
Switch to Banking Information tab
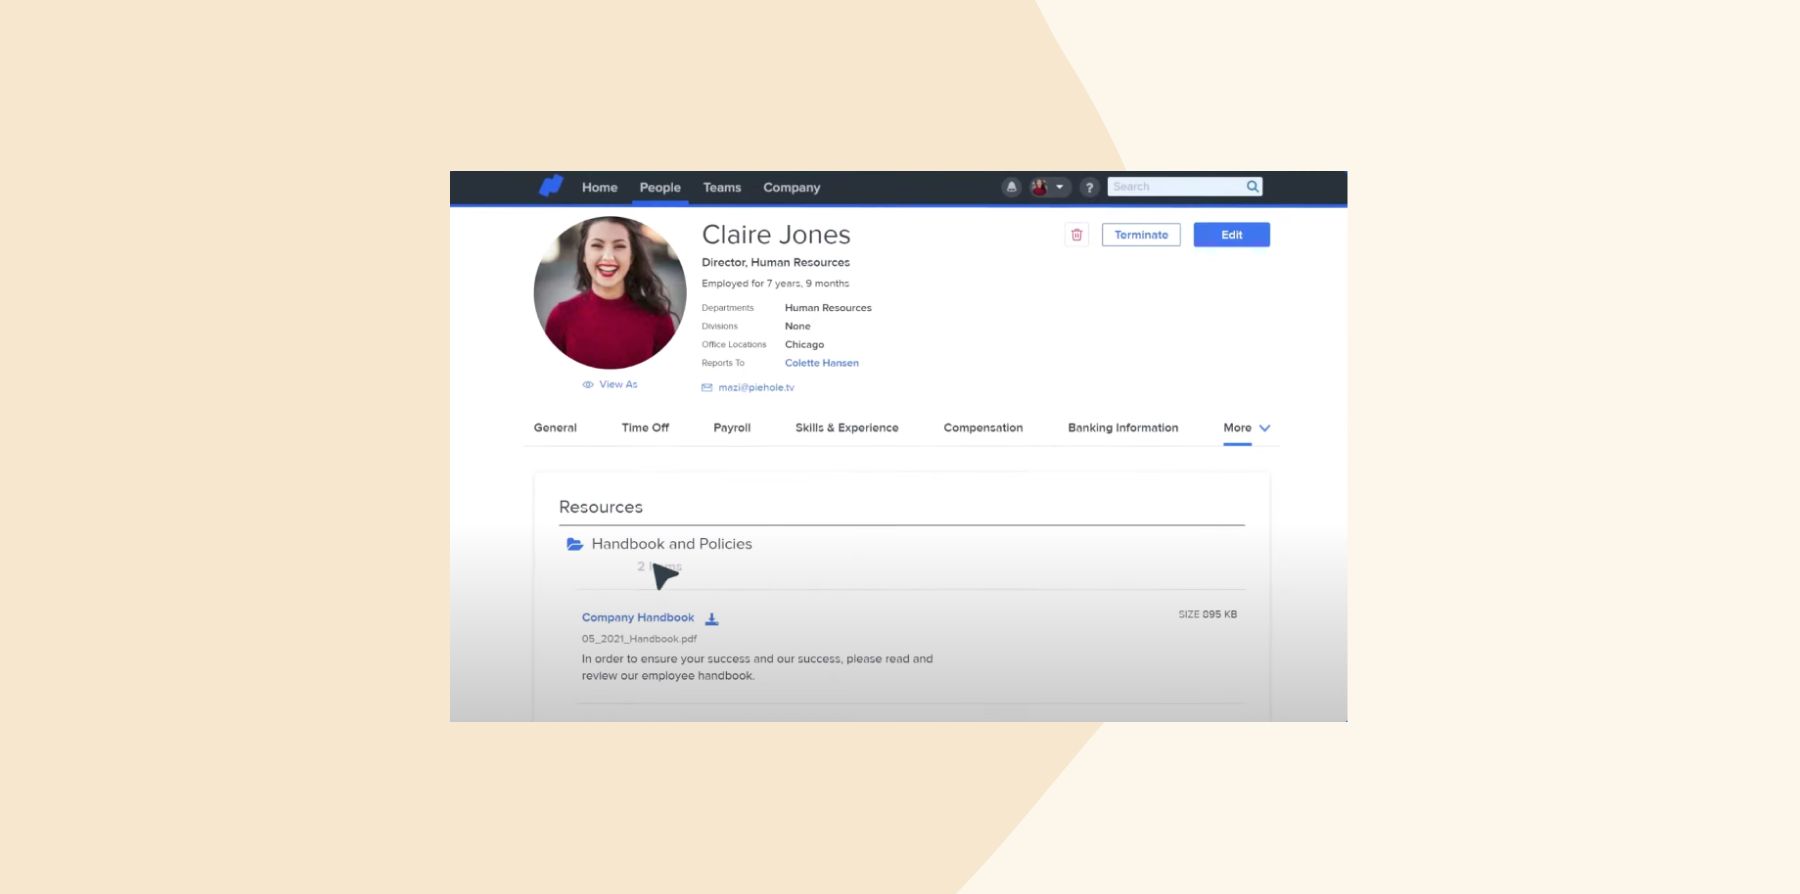click(1123, 428)
